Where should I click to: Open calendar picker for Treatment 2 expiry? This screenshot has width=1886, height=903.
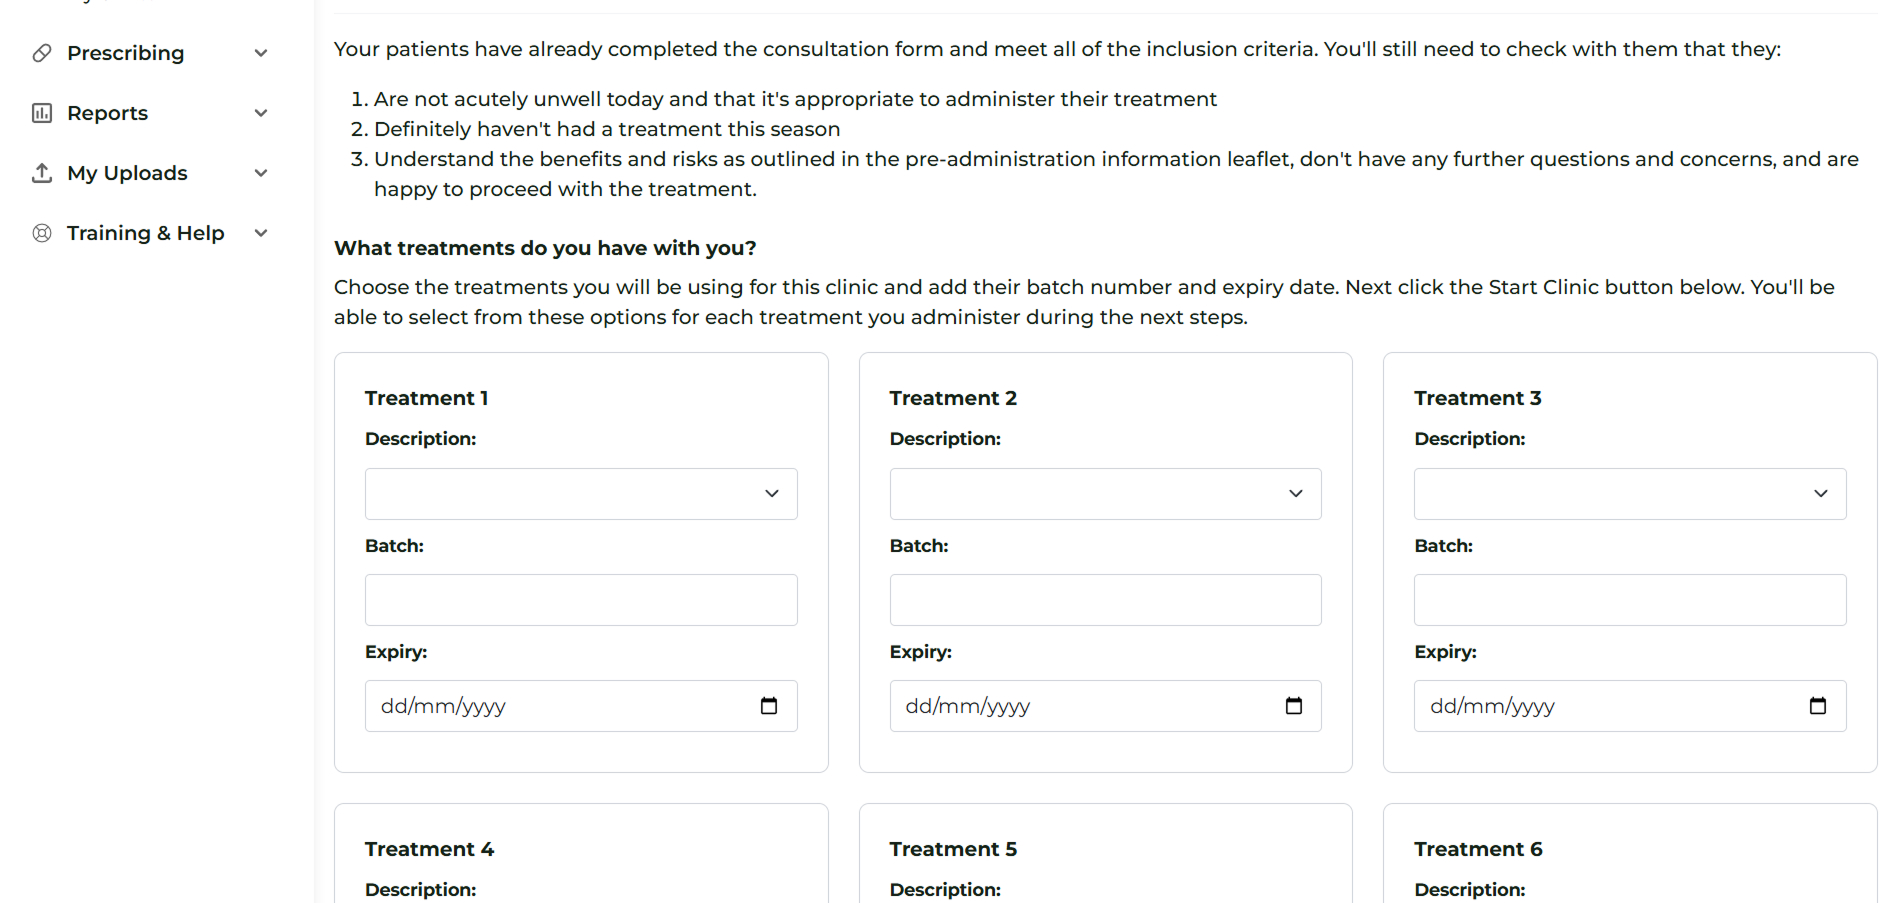pyautogui.click(x=1293, y=706)
